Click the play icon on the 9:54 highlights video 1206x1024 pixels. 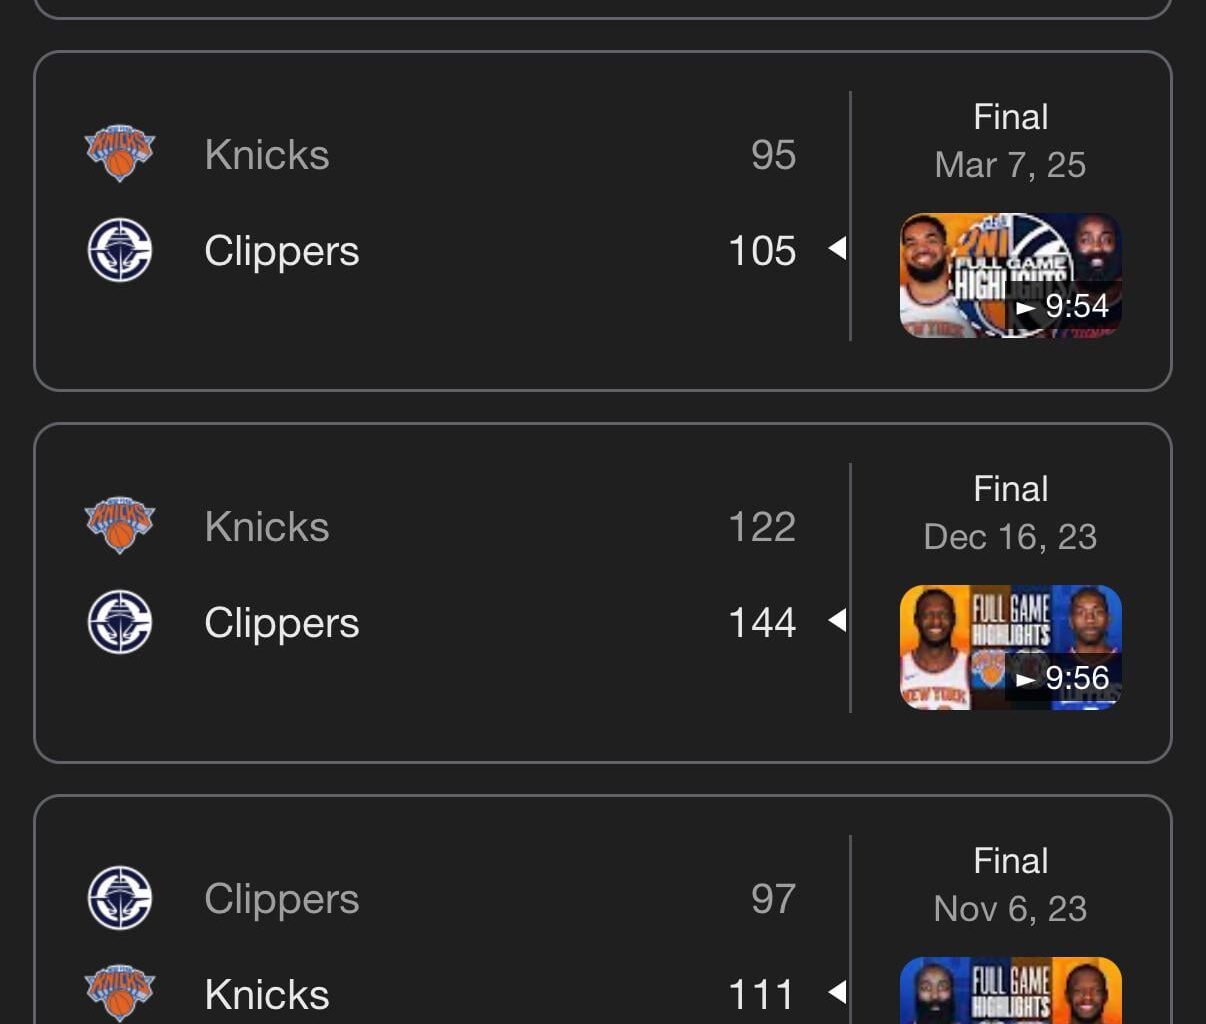[x=1026, y=307]
